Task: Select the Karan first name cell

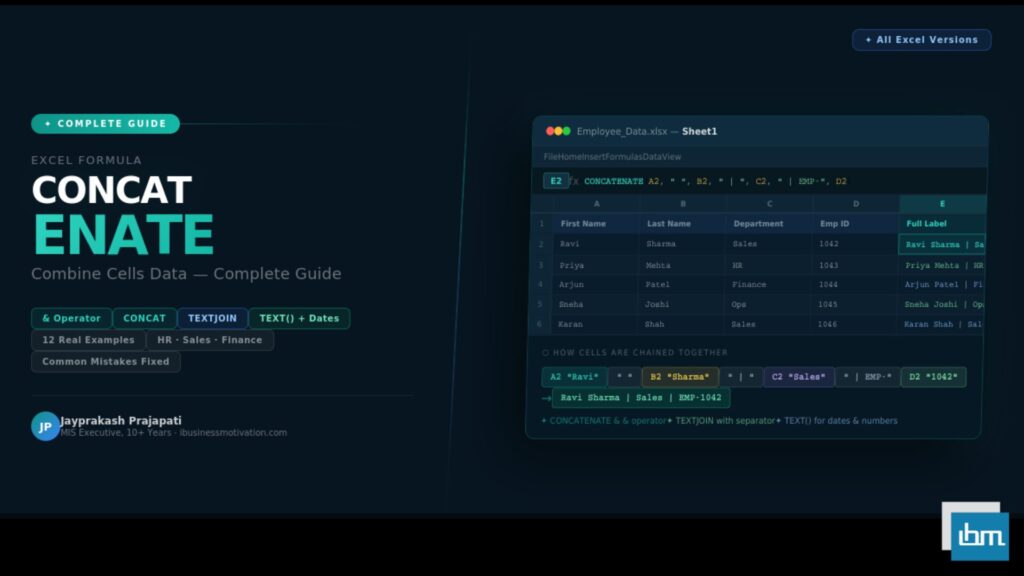Action: pyautogui.click(x=596, y=324)
